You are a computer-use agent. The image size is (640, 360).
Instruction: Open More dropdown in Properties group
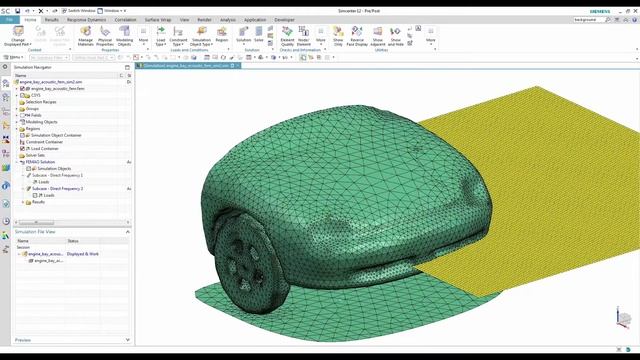click(x=143, y=35)
